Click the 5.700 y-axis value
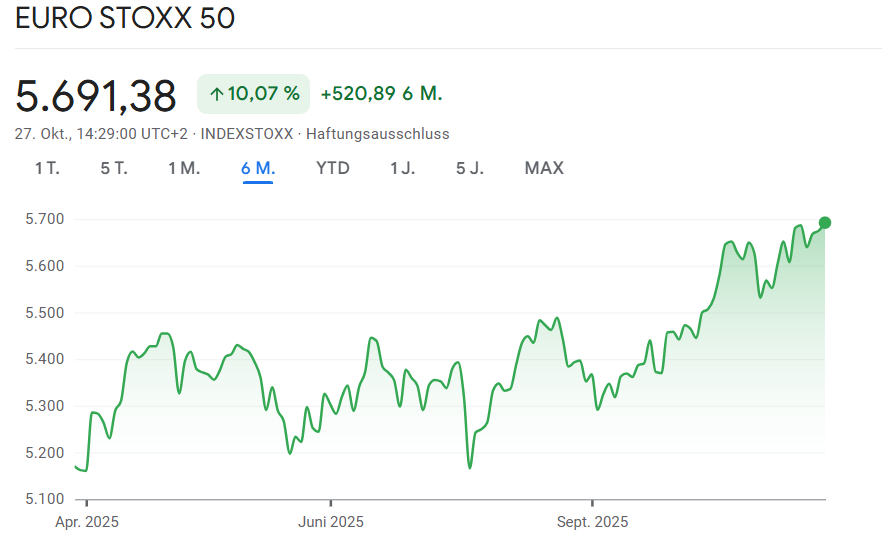 (43, 219)
